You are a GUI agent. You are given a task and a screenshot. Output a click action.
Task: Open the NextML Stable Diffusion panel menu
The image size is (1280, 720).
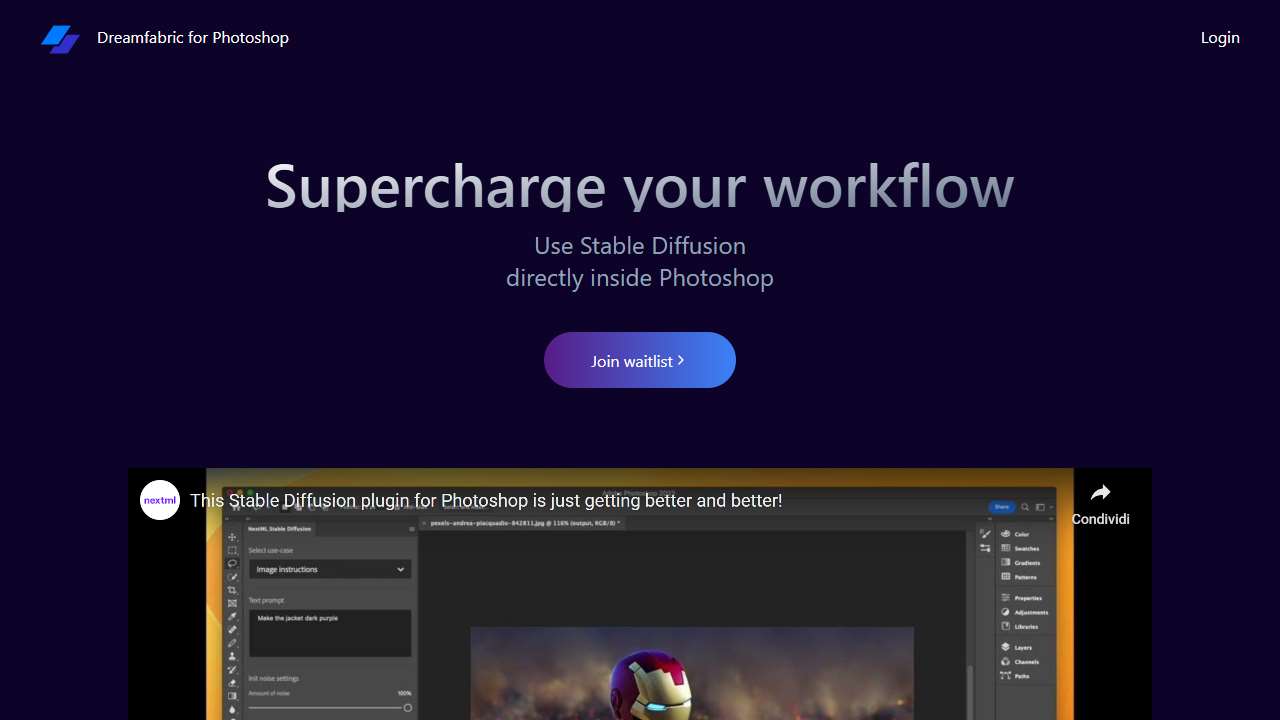[x=411, y=528]
